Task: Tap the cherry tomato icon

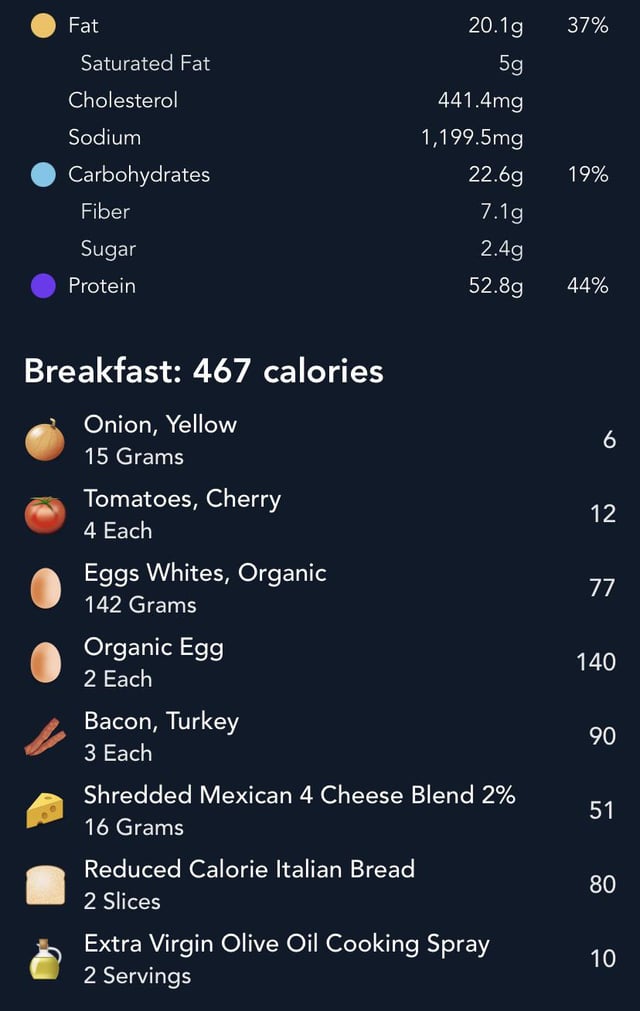Action: [45, 515]
